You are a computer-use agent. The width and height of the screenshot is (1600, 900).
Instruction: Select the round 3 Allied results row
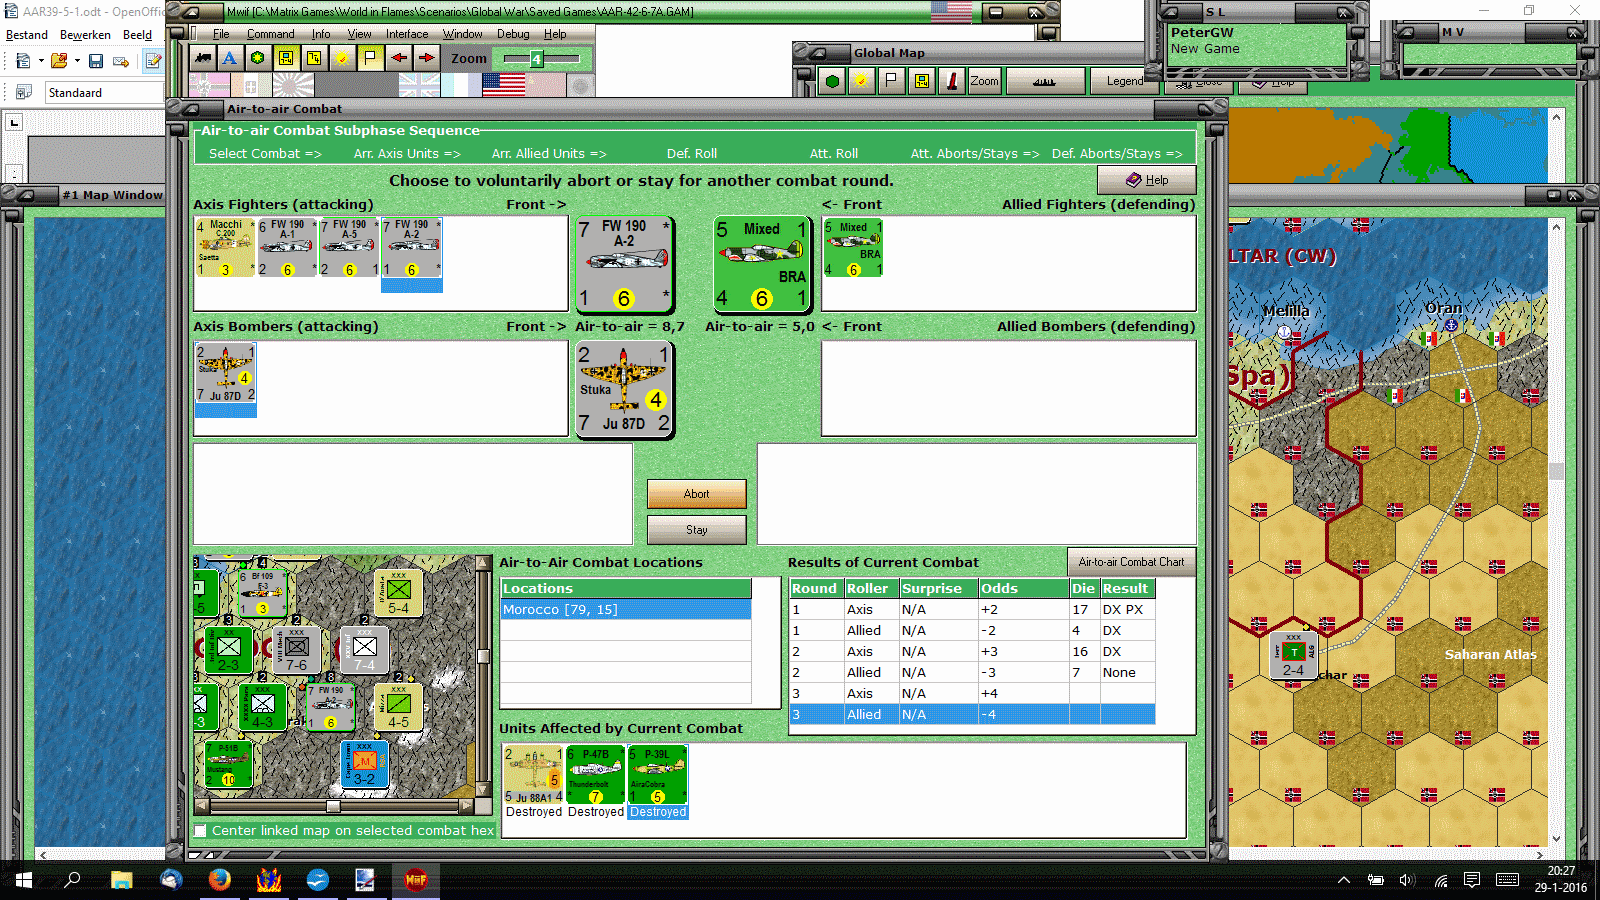pyautogui.click(x=972, y=714)
